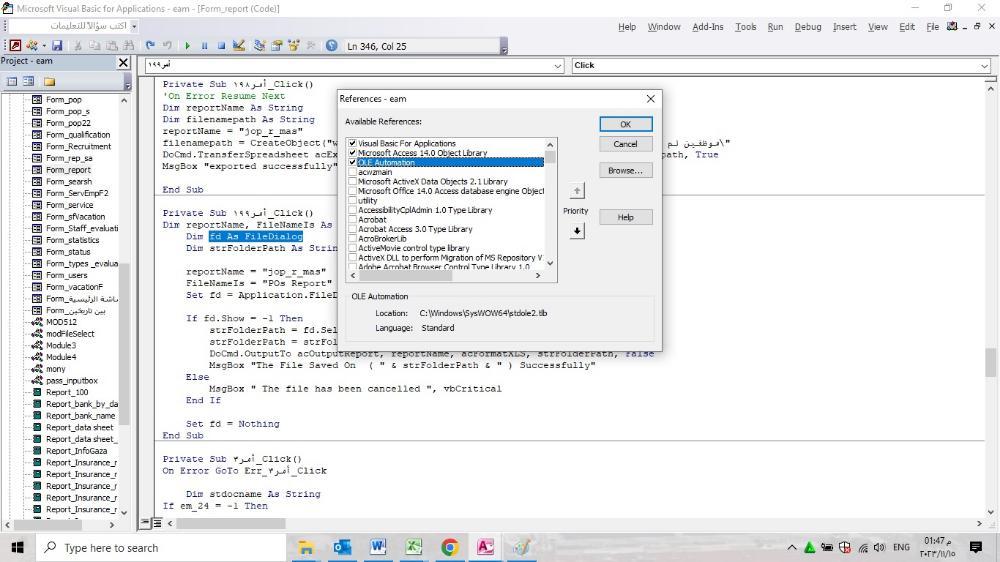
Task: Open the Arabic help question box dropdown
Action: pos(133,26)
